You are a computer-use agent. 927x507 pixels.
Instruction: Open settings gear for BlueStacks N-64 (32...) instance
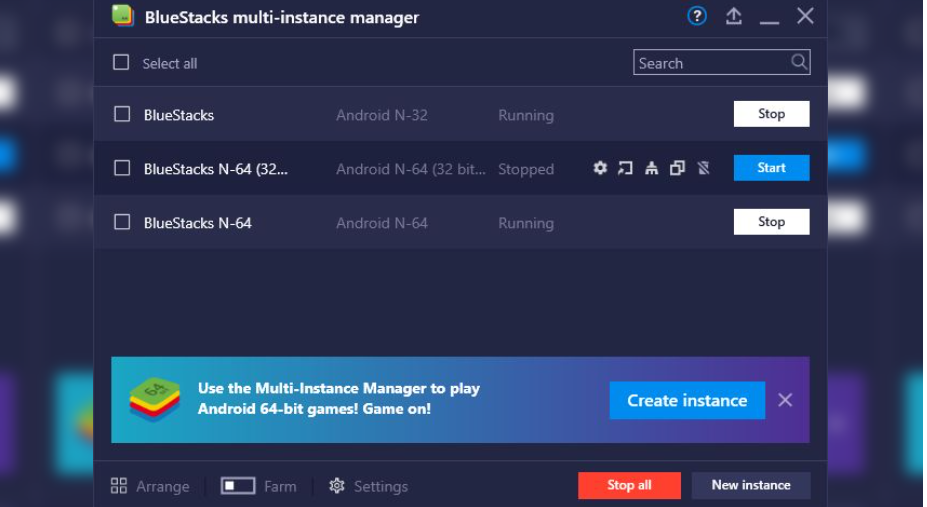[x=600, y=168]
